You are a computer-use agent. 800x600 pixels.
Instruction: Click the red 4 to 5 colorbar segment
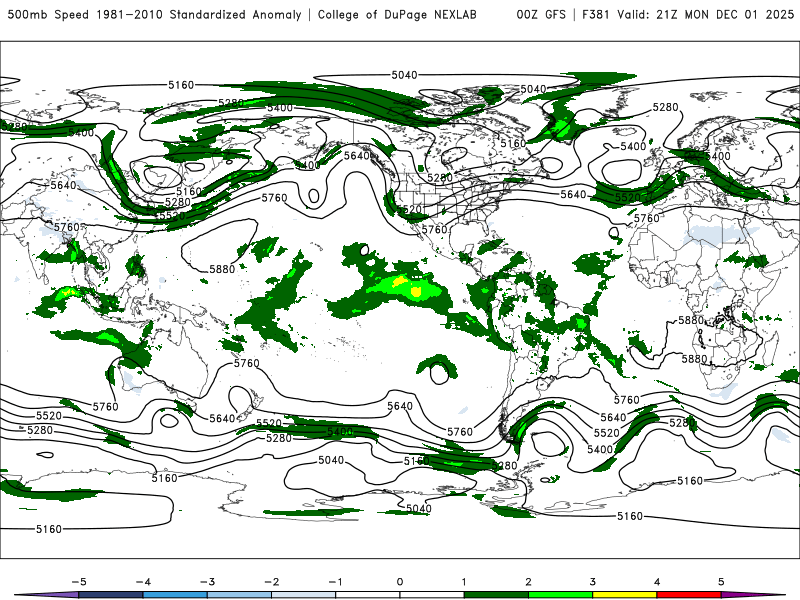689,595
